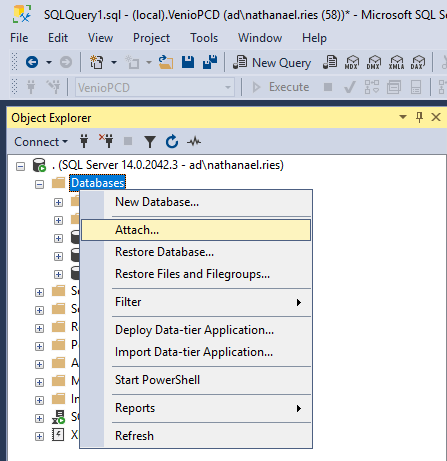
Task: Click Object Explorer Filter funnel icon
Action: coord(150,142)
